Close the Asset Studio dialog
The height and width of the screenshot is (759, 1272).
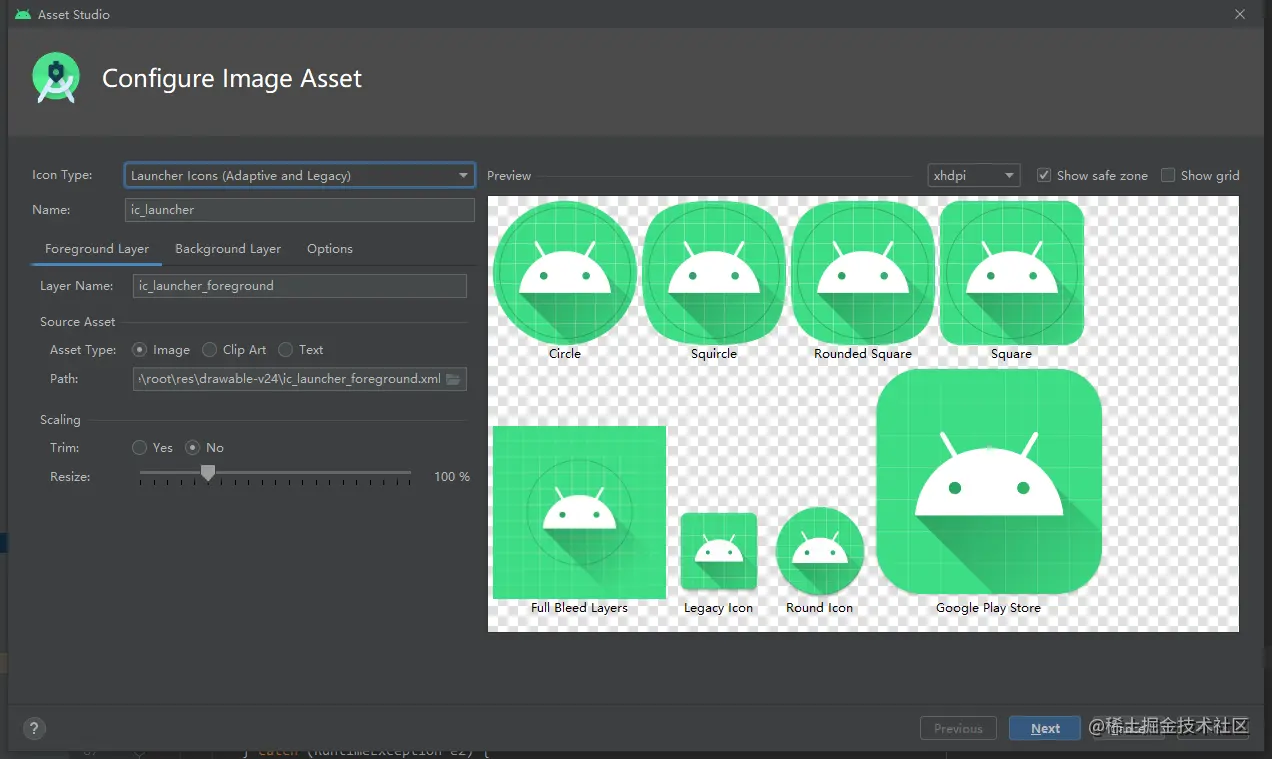pyautogui.click(x=1240, y=14)
